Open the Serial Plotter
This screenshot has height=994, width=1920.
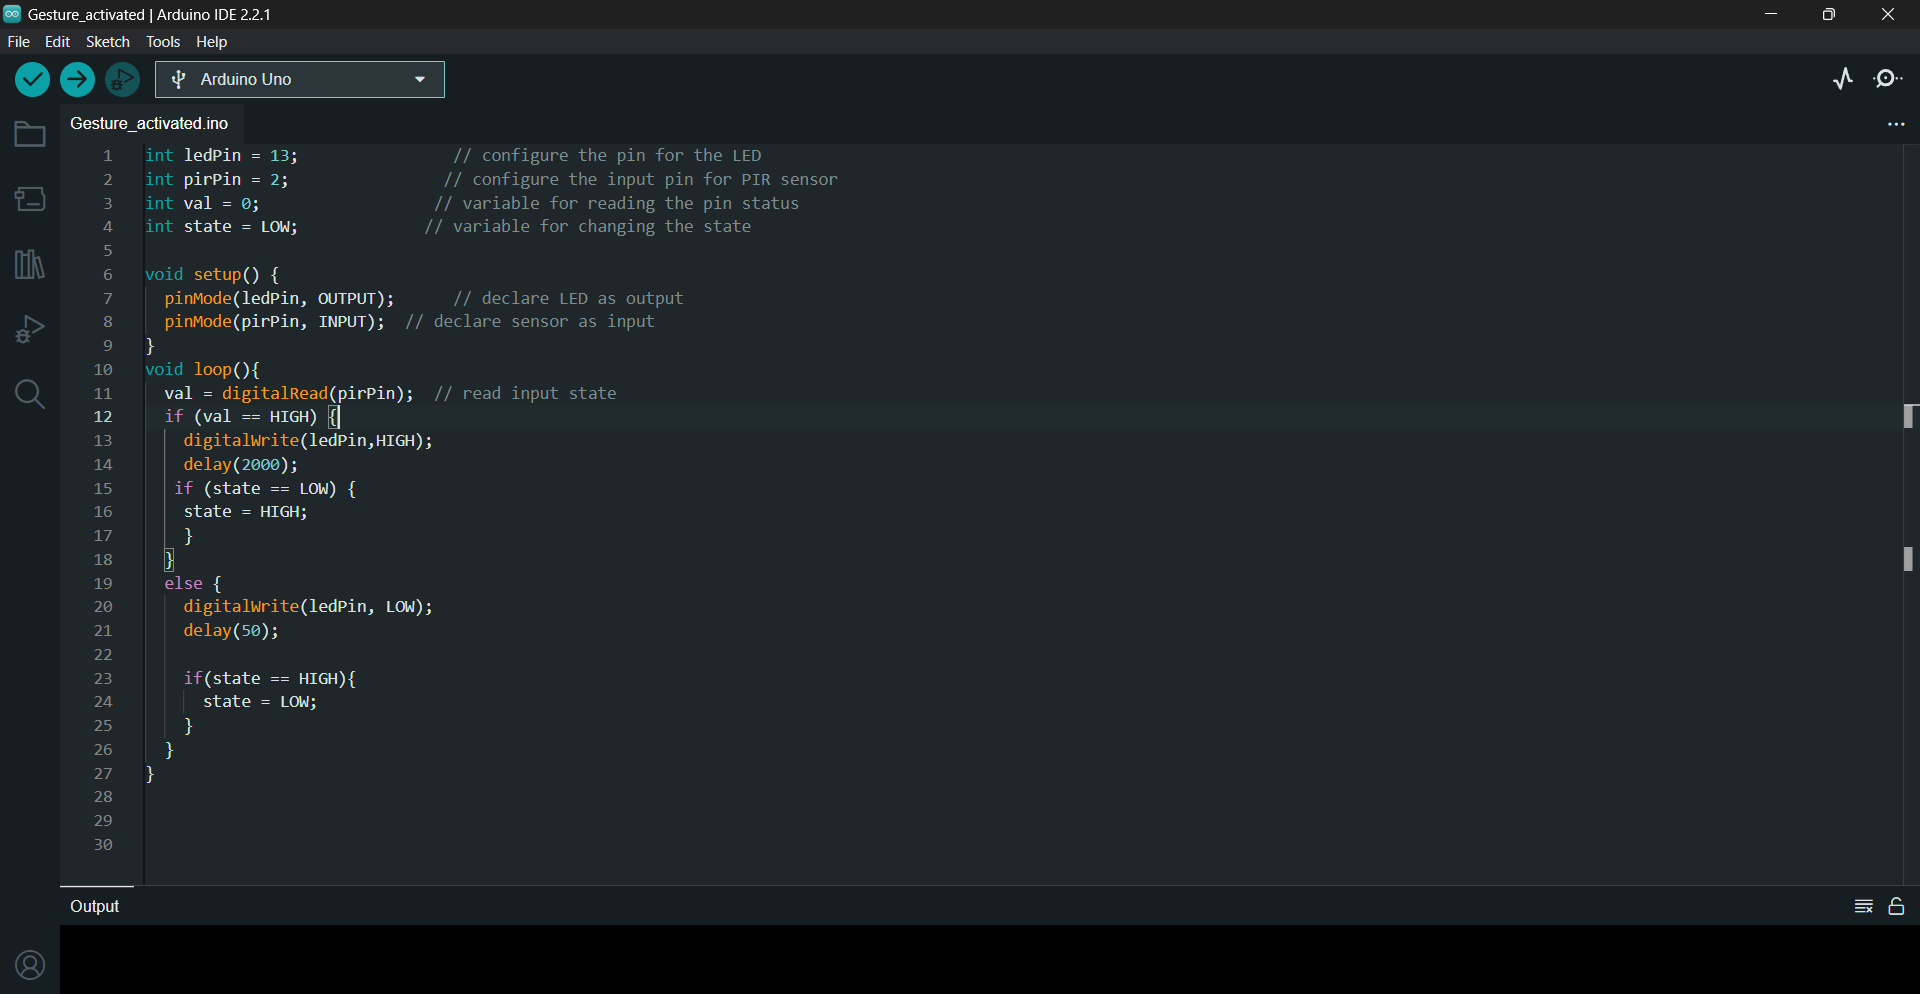pyautogui.click(x=1843, y=79)
